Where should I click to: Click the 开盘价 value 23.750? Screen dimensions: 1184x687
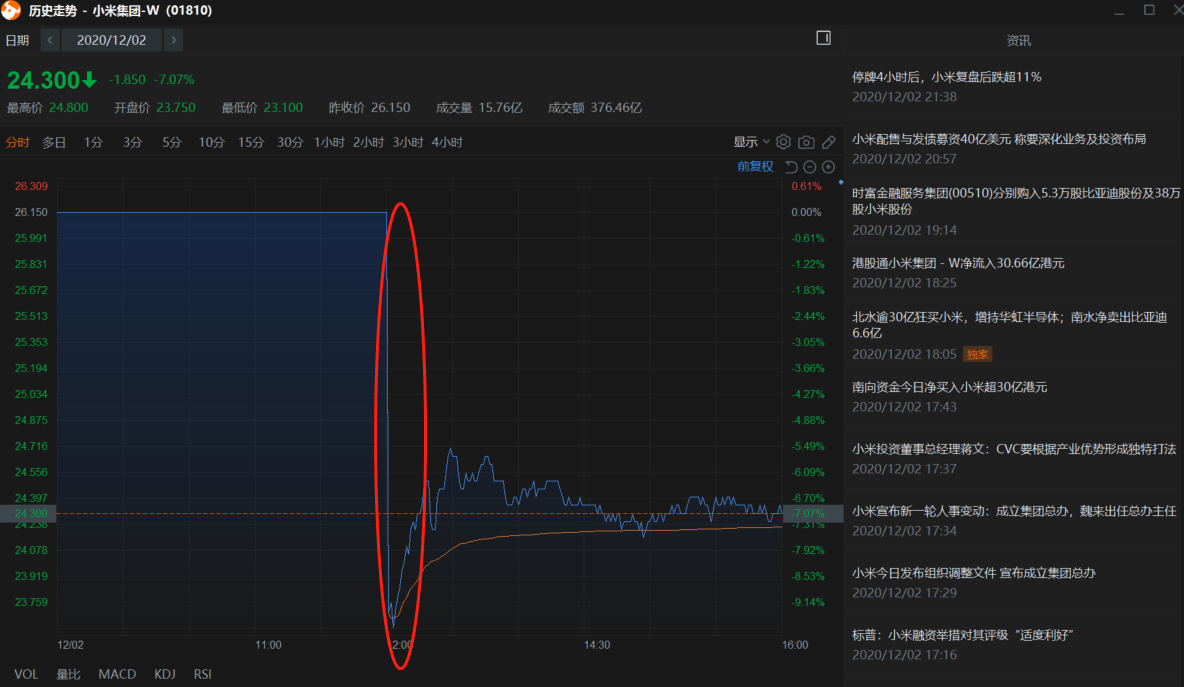pos(175,108)
